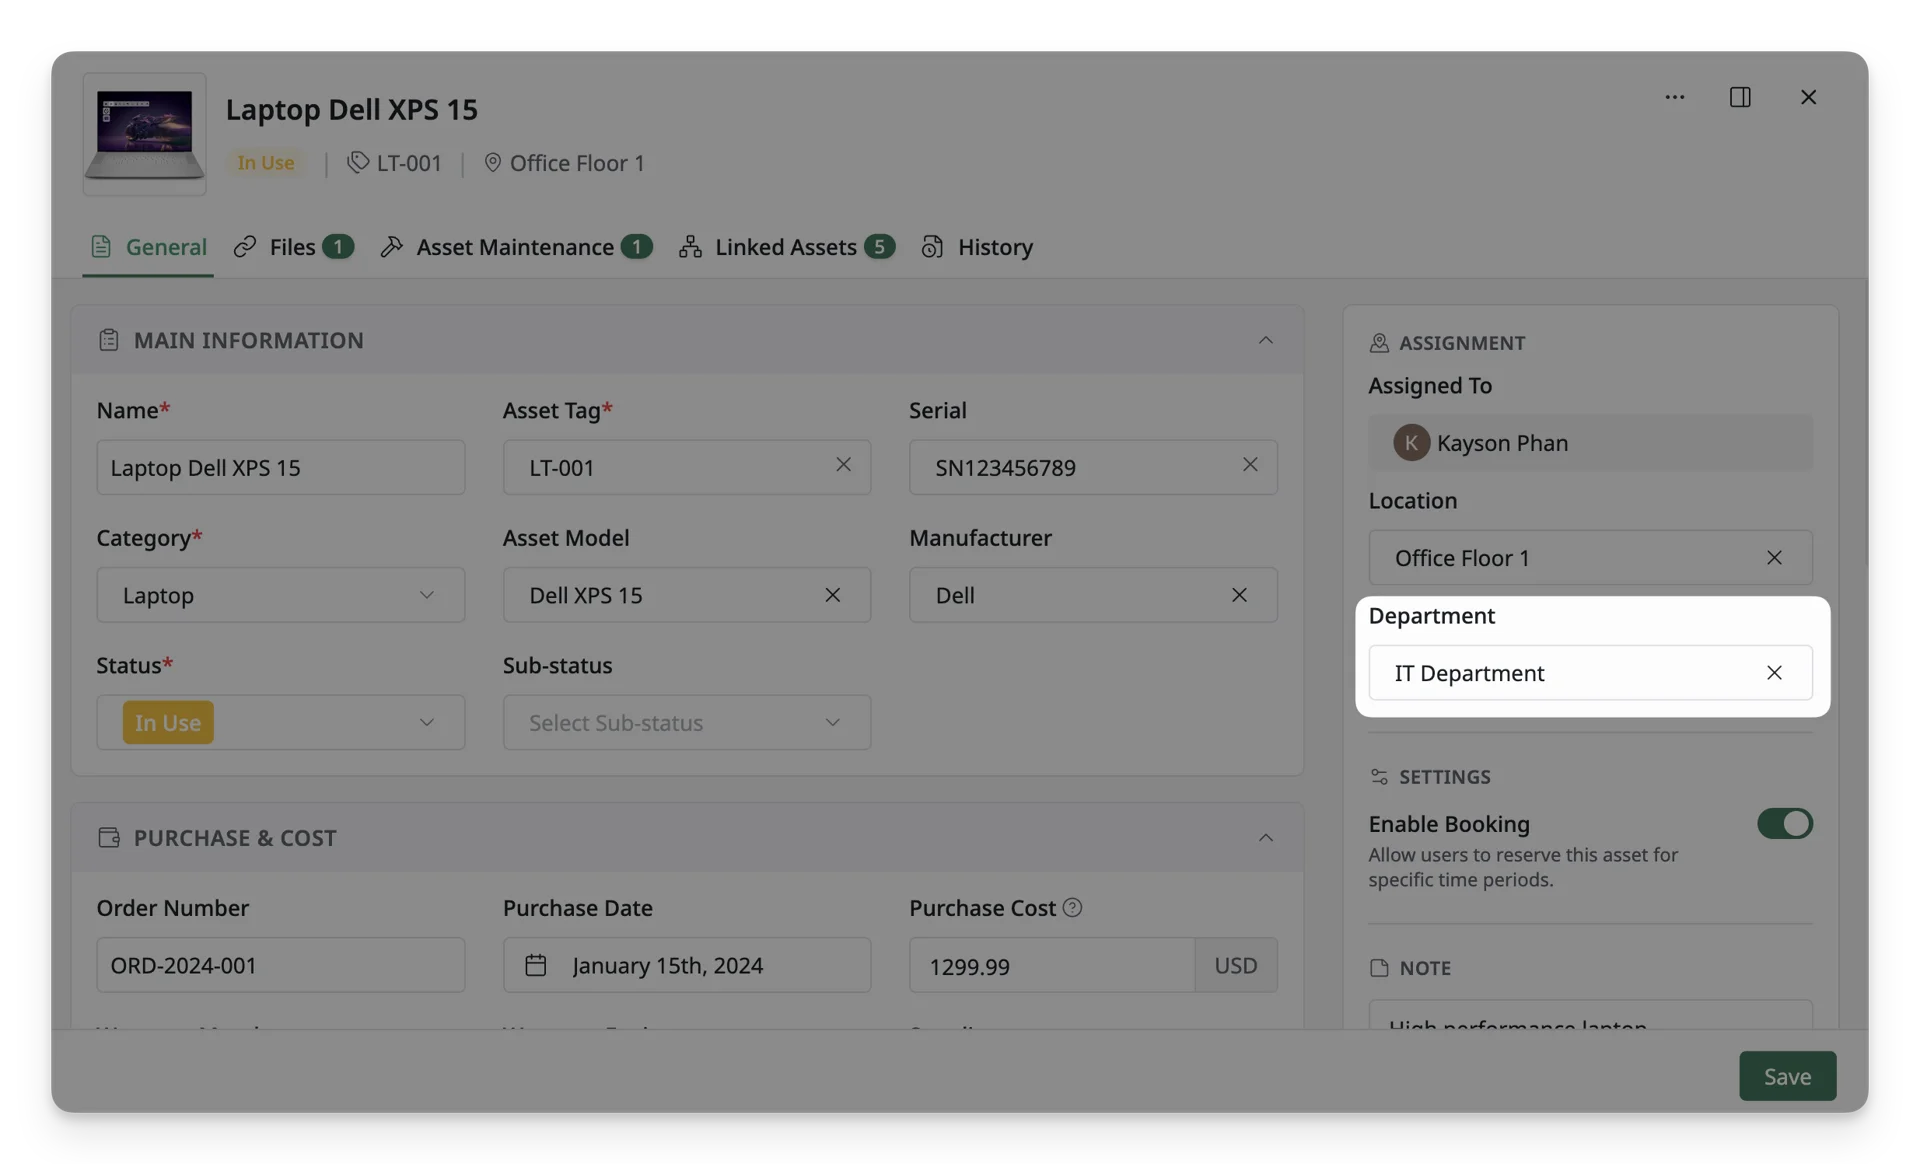Toggle the side panel layout icon

coord(1739,97)
